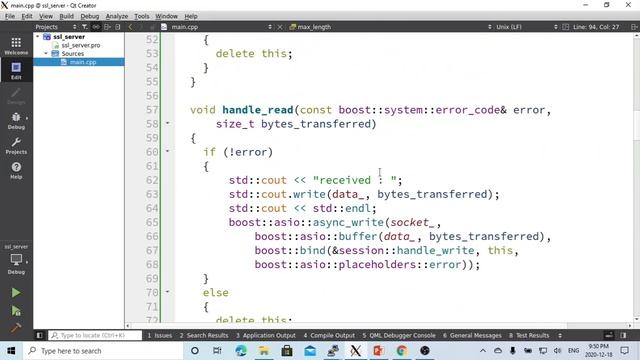Open File Explorer from taskbar
Image resolution: width=640 pixels, height=360 pixels.
pos(264,351)
